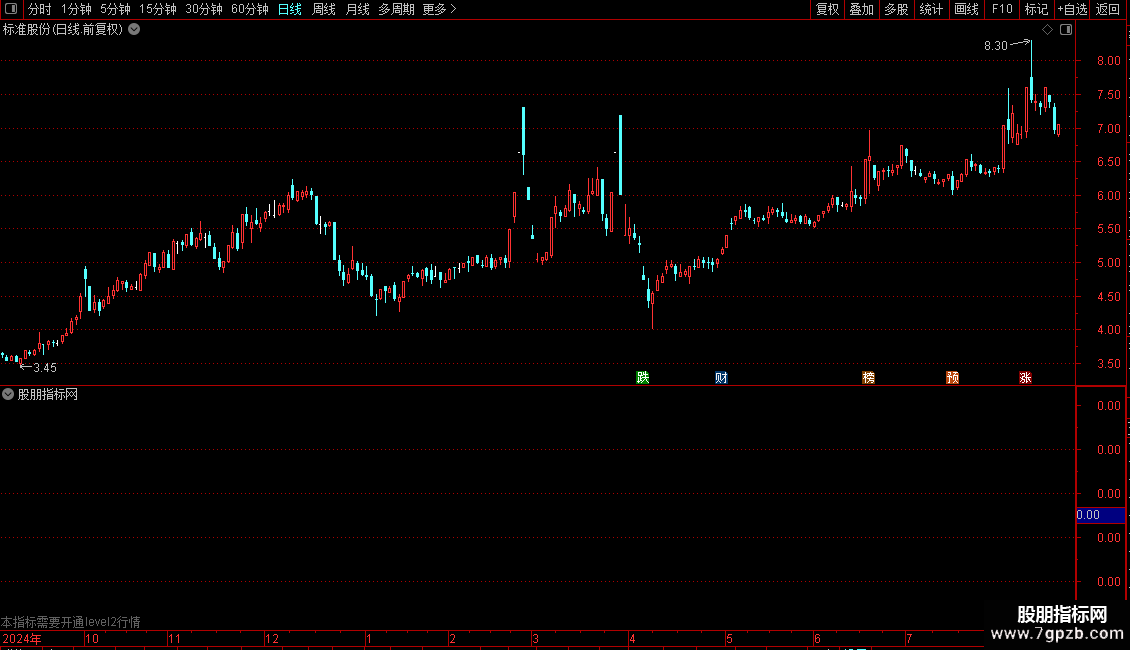
Task: Click the 3.45 low price label
Action: click(x=45, y=368)
